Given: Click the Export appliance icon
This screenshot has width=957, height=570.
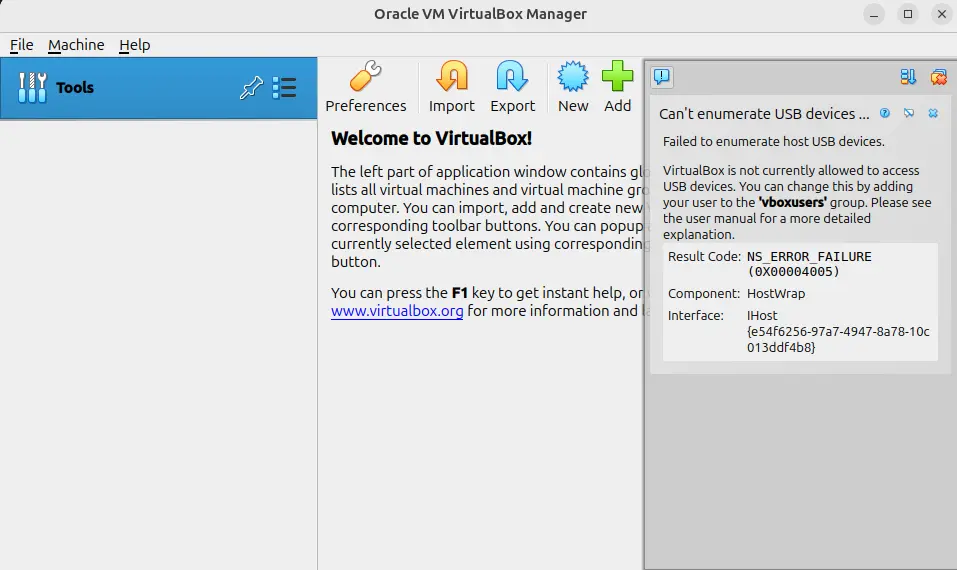Looking at the screenshot, I should [x=512, y=87].
